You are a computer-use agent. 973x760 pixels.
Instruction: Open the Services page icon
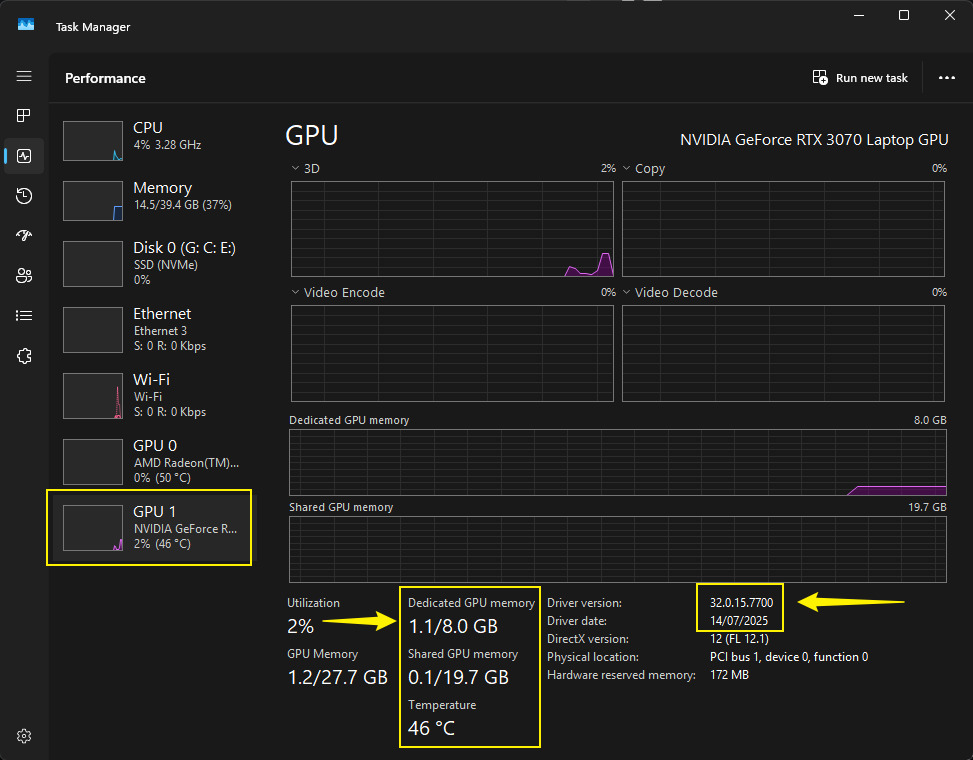point(24,356)
